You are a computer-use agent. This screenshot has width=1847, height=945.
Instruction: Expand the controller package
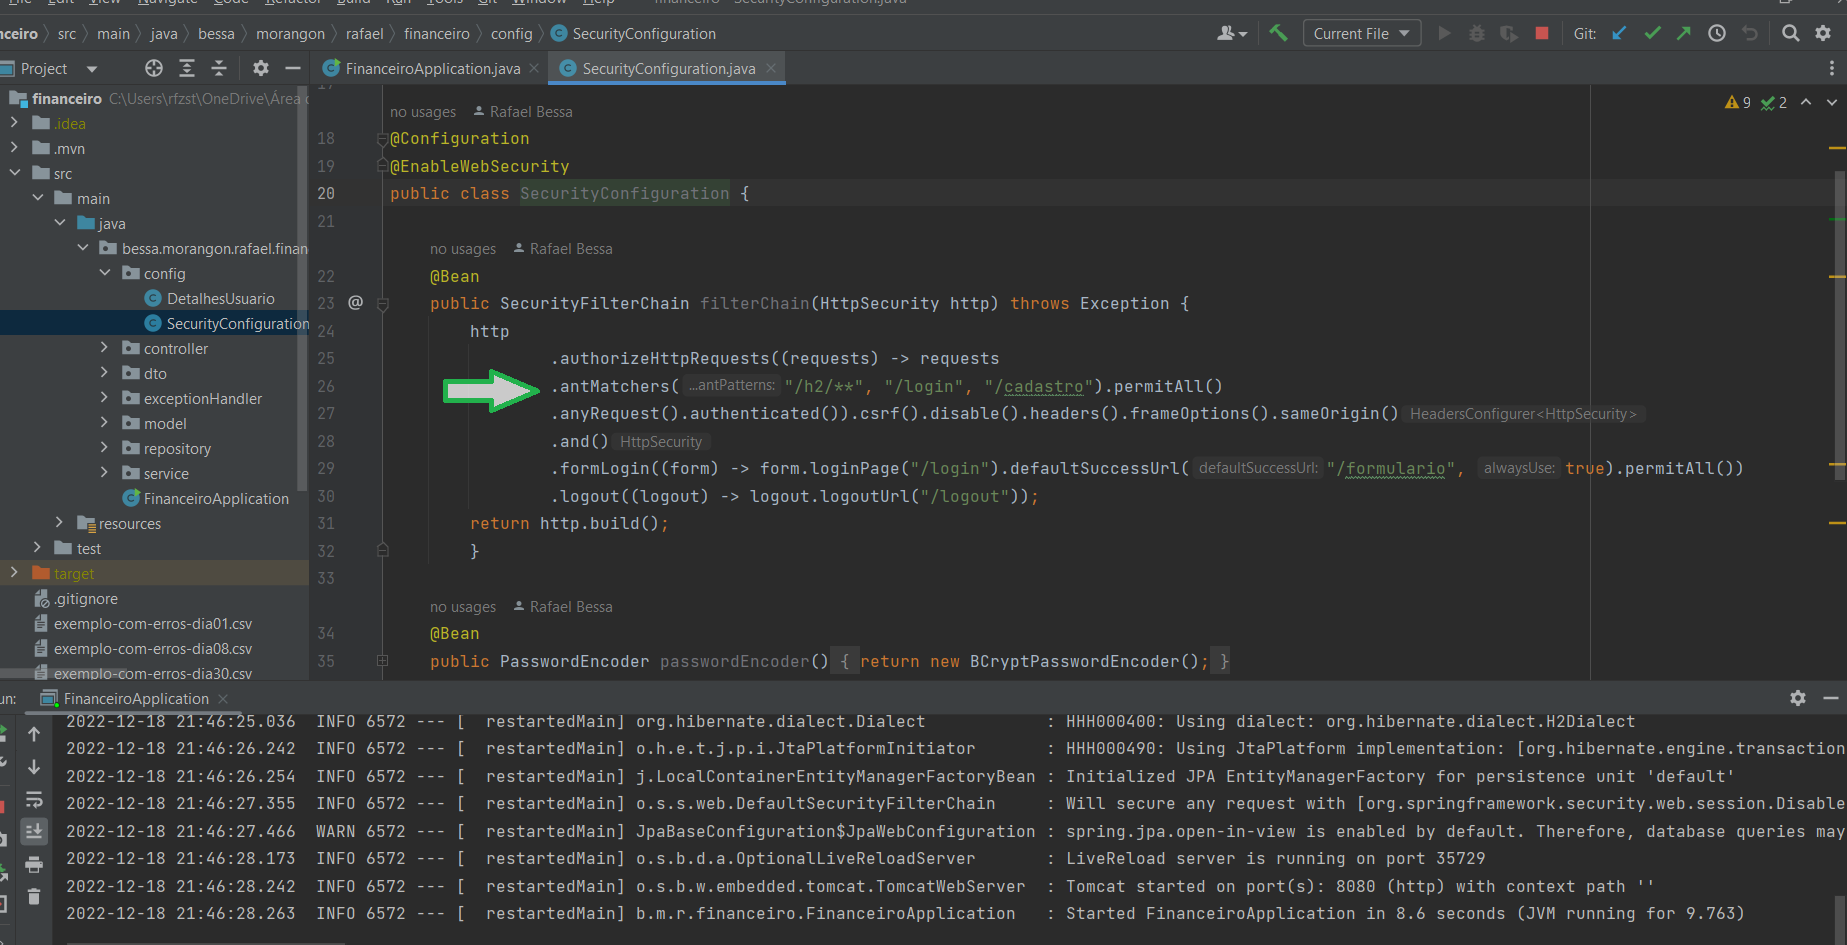click(104, 348)
